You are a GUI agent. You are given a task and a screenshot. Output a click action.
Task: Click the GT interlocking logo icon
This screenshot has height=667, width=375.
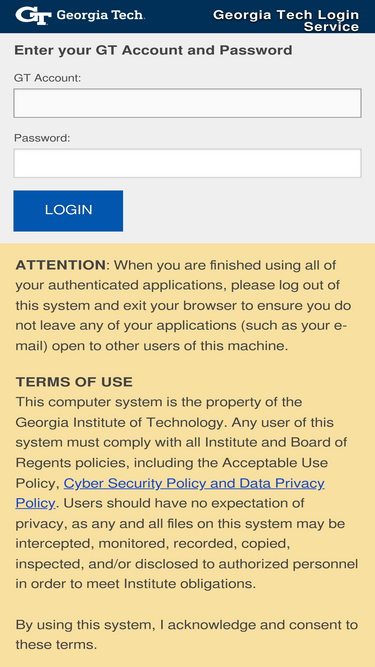click(x=33, y=16)
